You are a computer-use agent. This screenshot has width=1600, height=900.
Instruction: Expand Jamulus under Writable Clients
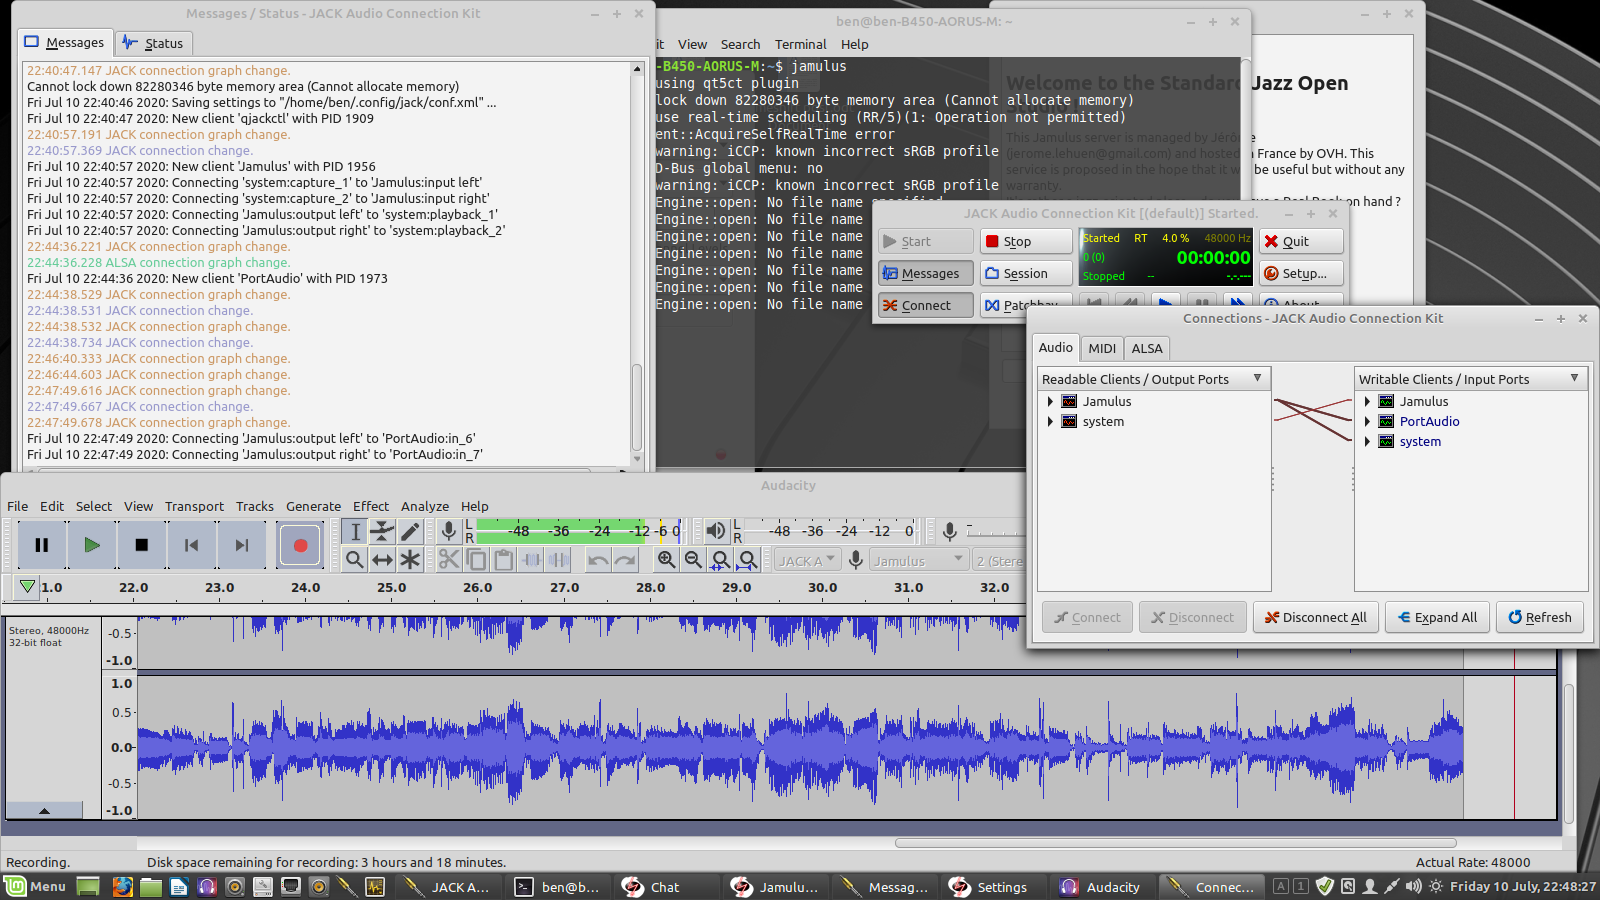coord(1367,401)
